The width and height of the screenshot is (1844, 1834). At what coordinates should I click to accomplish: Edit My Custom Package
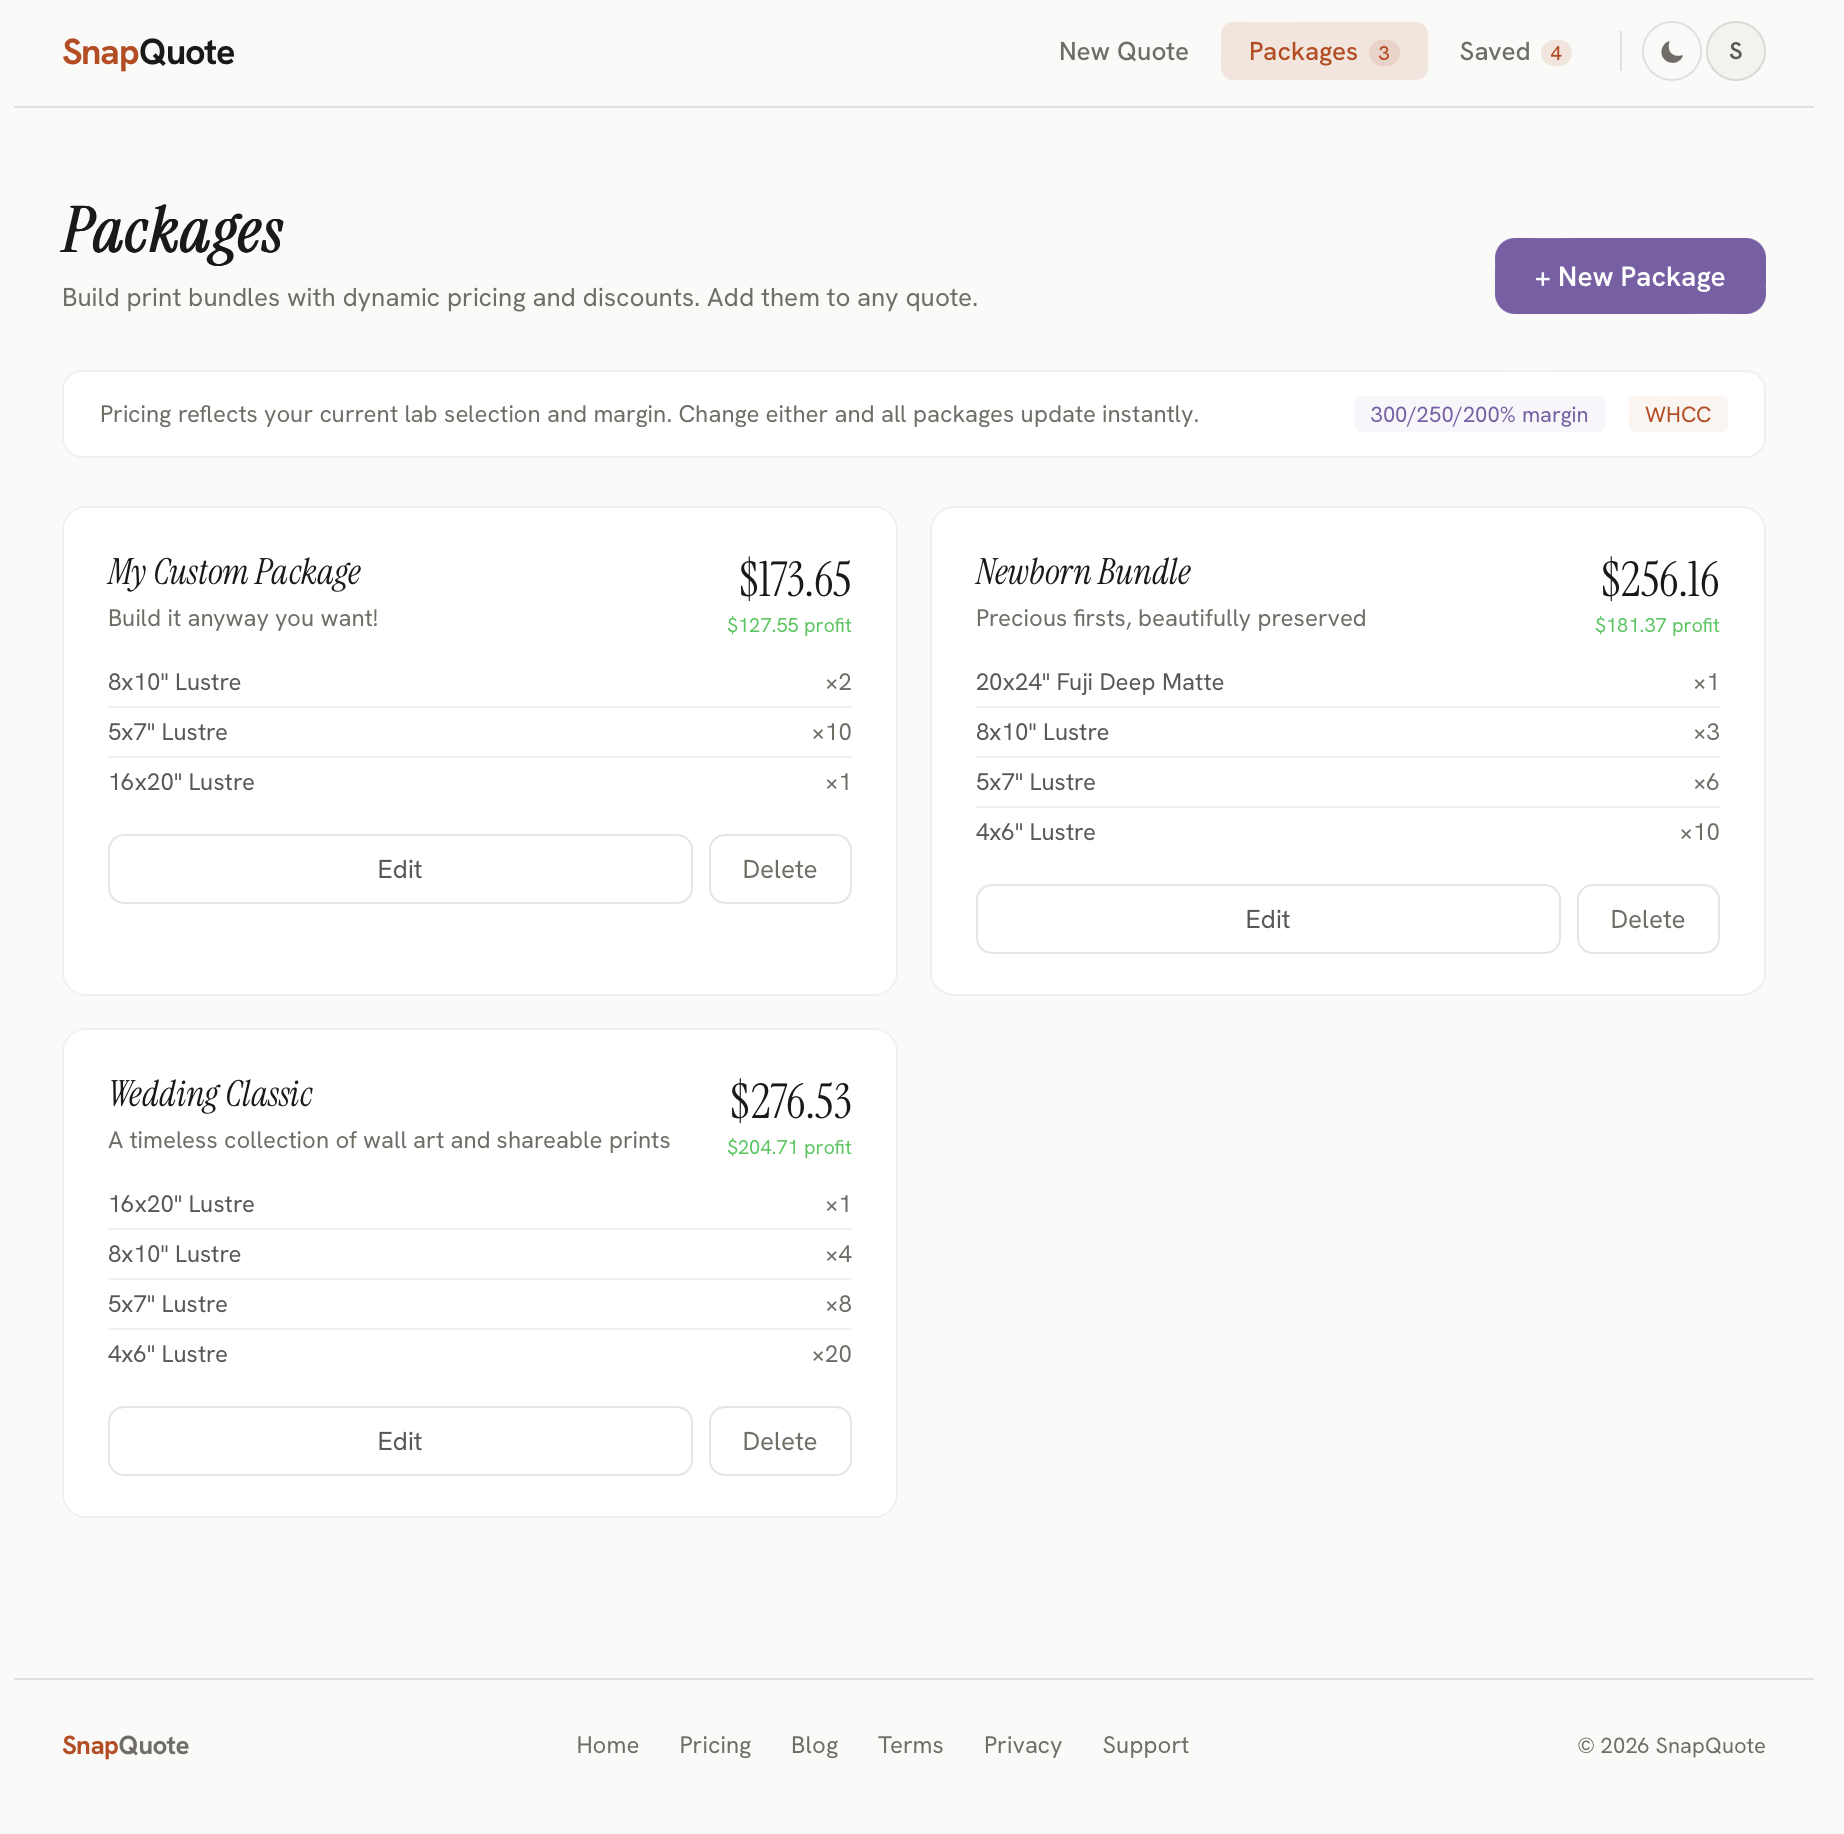(x=400, y=869)
